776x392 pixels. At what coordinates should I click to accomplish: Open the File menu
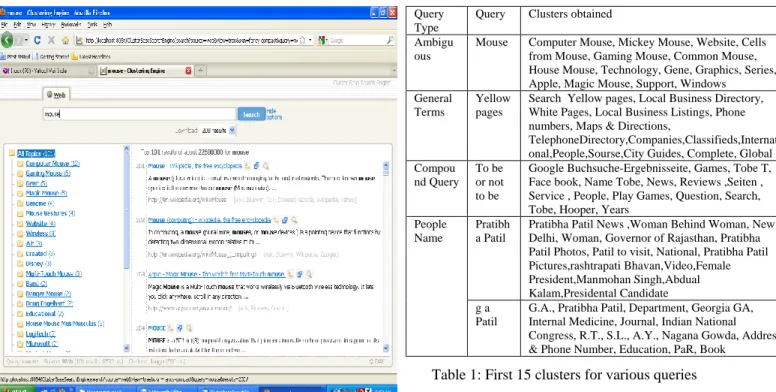pos(4,24)
